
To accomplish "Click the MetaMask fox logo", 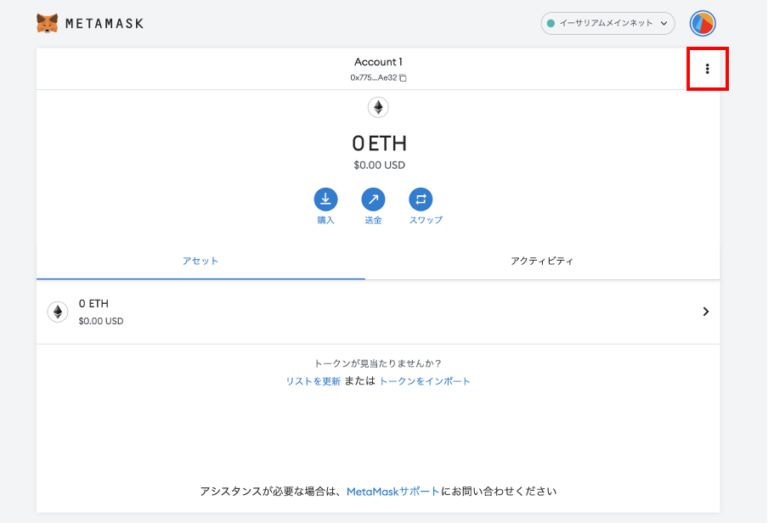I will tap(47, 22).
